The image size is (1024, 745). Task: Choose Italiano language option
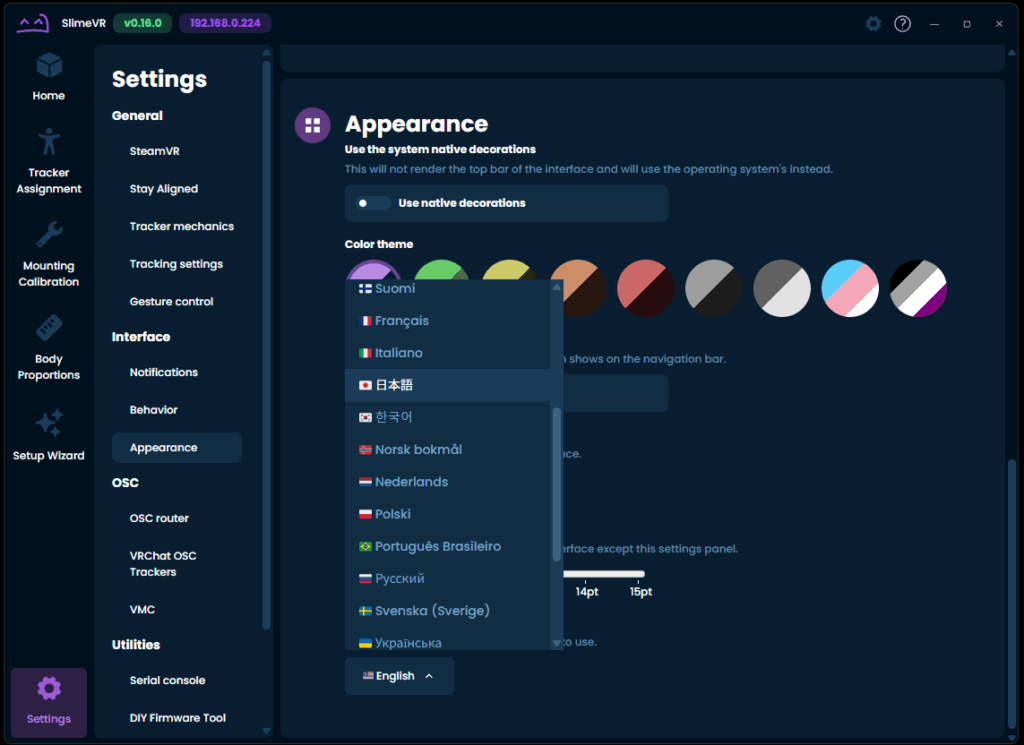tap(447, 353)
